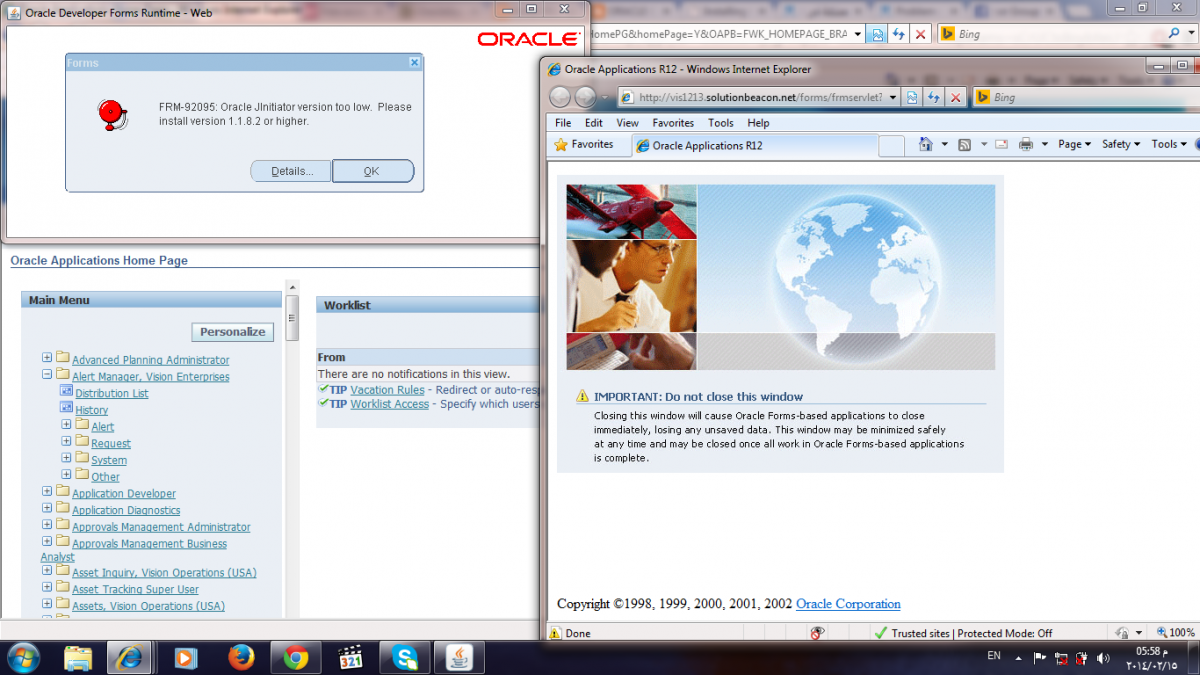Click OK in the FRM-92095 dialog
Viewport: 1200px width, 675px height.
click(x=372, y=171)
